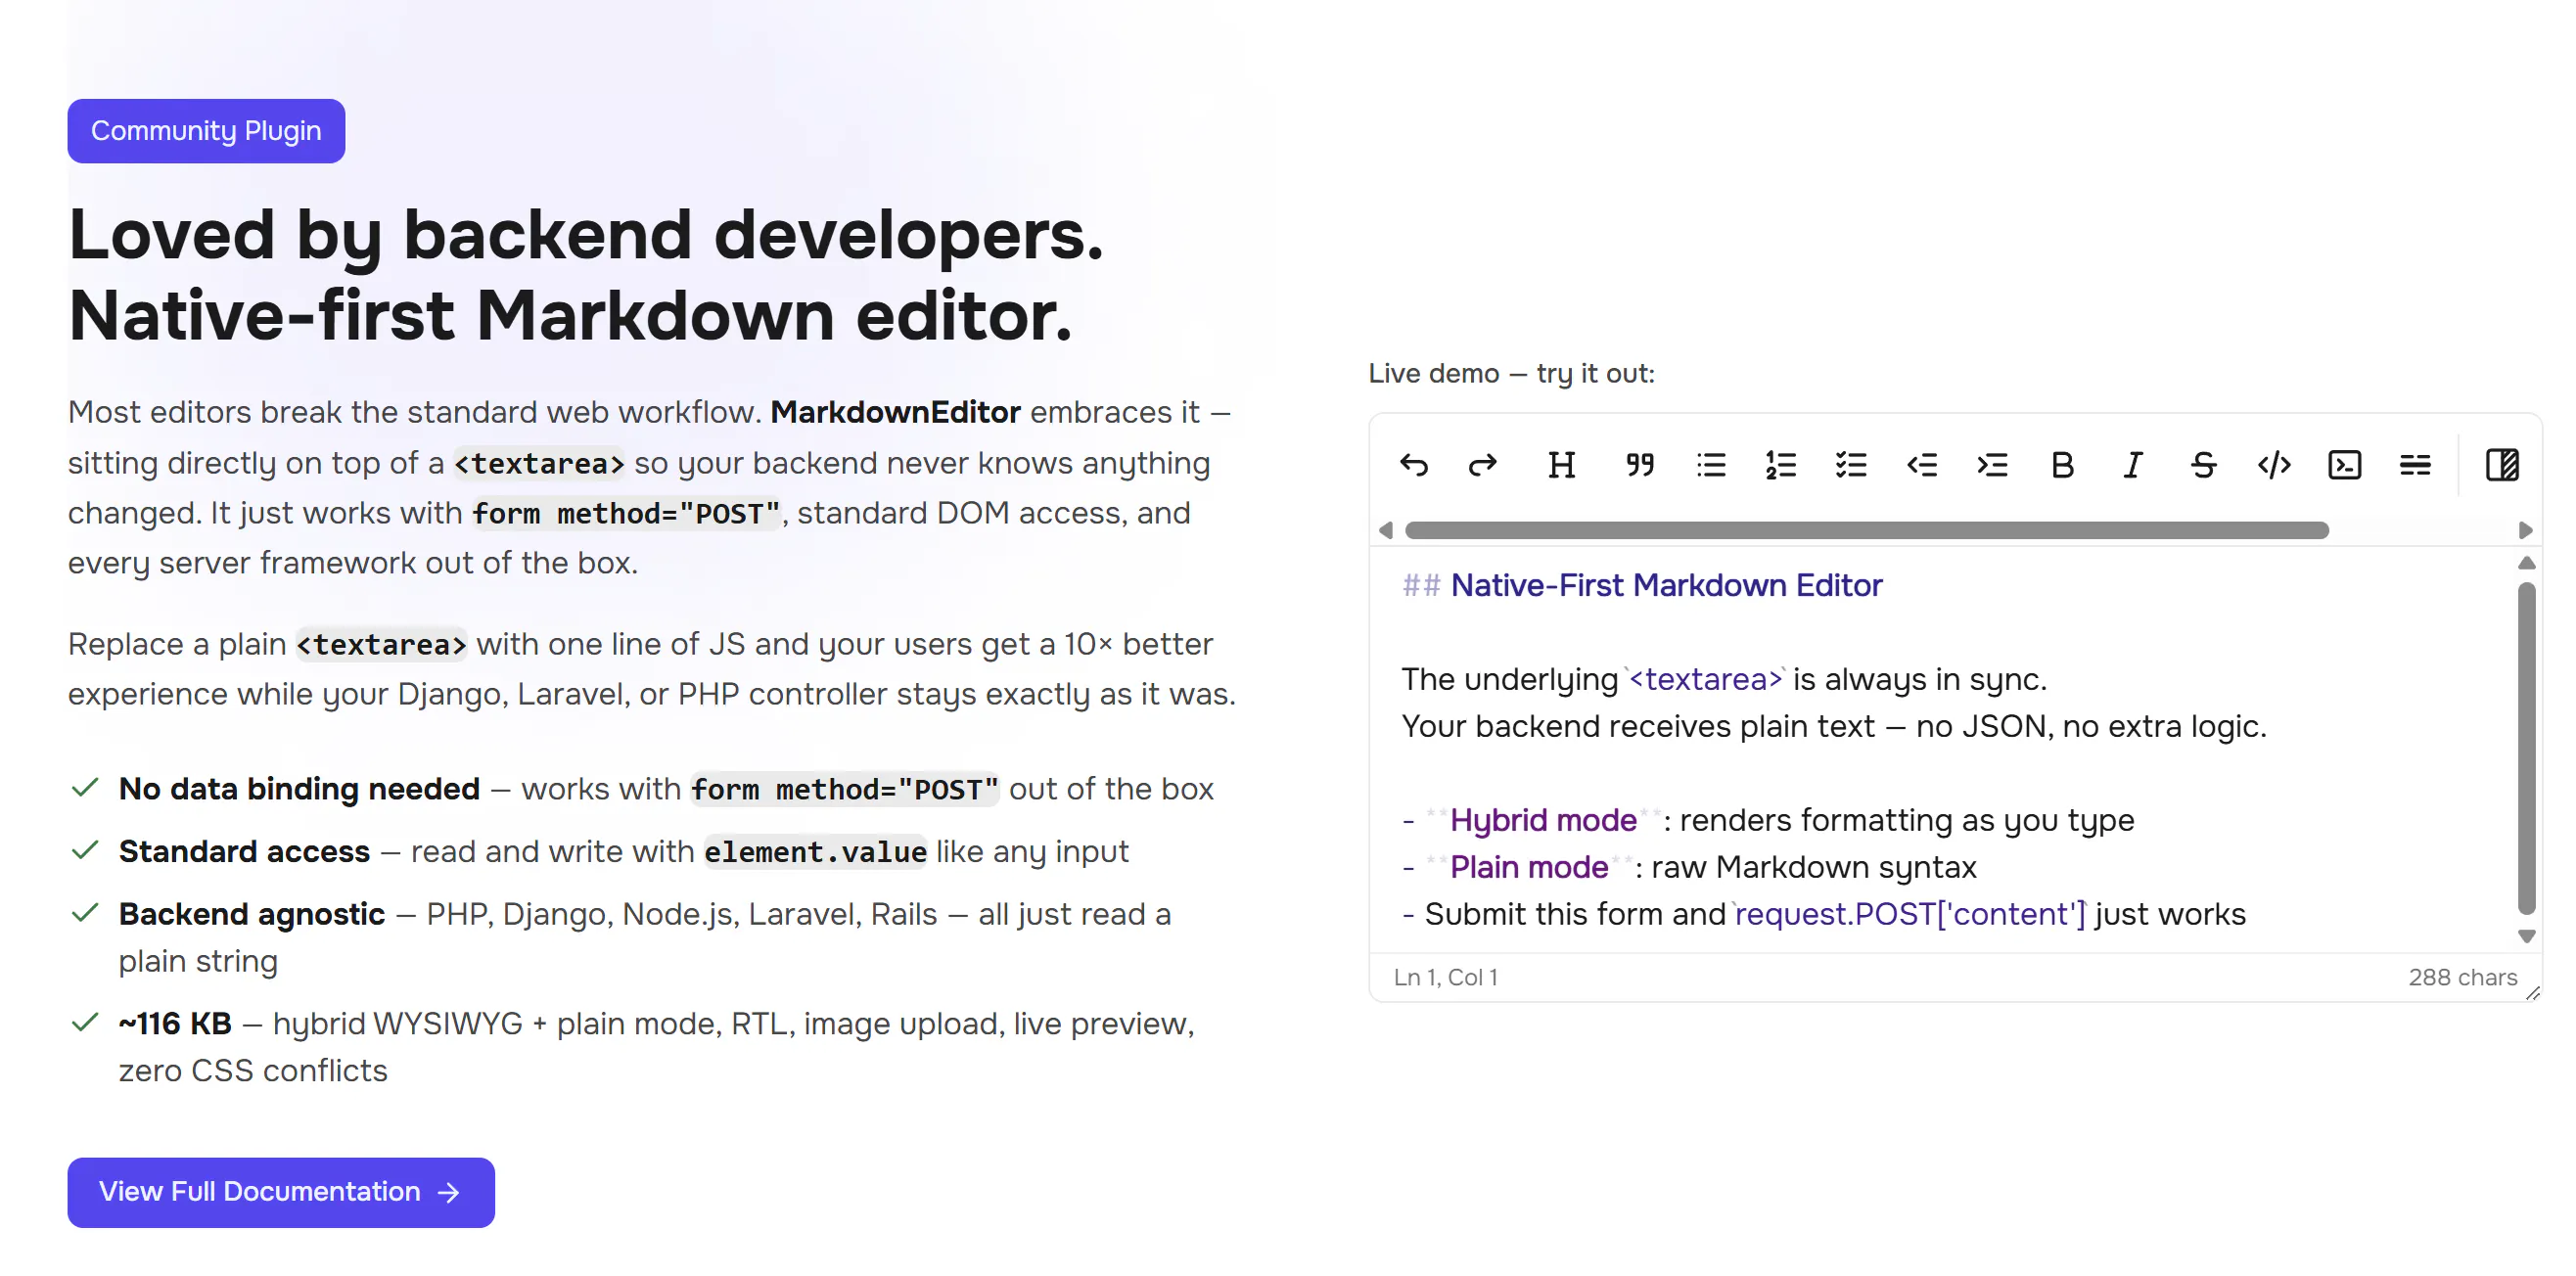Click the editor's vertical scrollbar down arrow

point(2526,936)
